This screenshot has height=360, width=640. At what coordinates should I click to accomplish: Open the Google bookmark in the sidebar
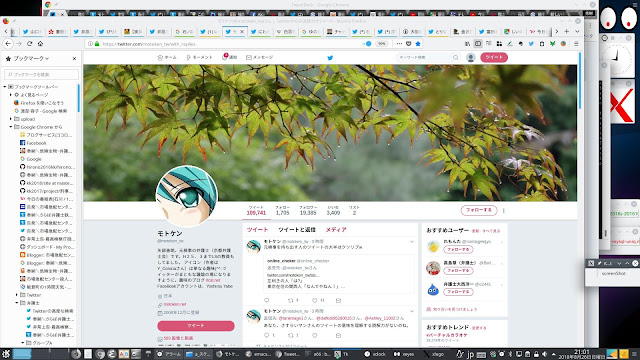pos(31,159)
